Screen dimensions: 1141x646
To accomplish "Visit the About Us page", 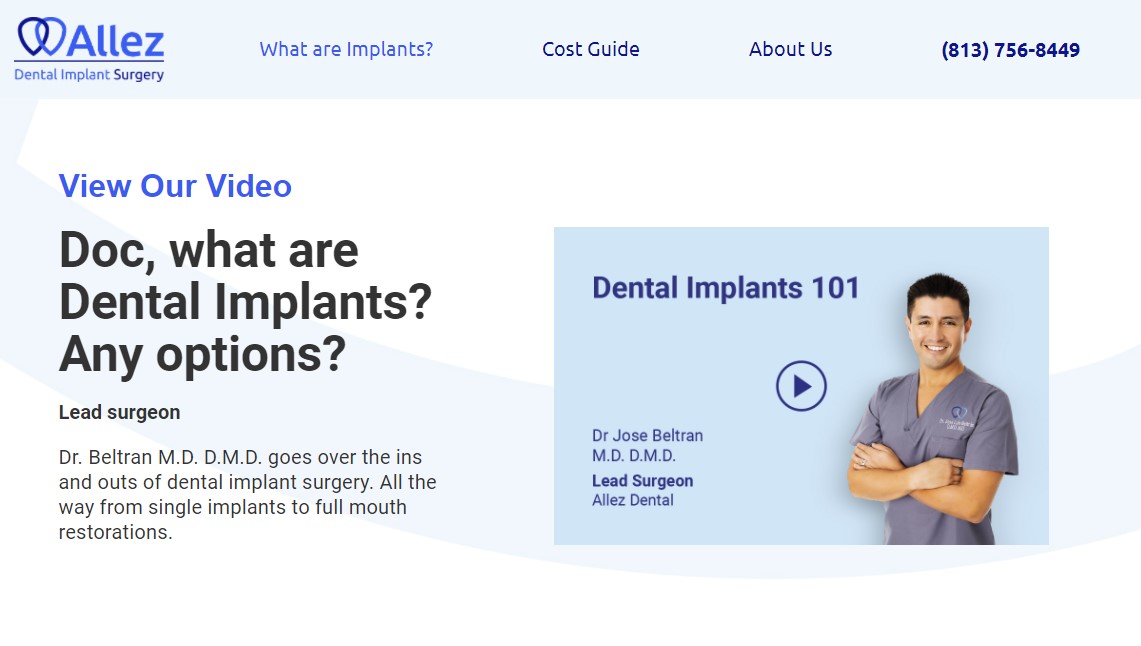I will (790, 48).
